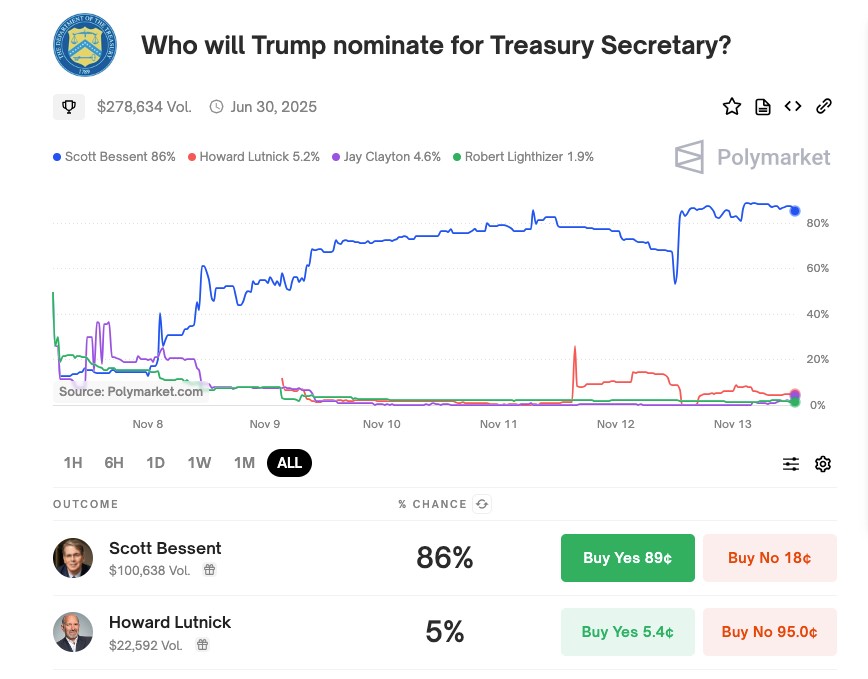The width and height of the screenshot is (868, 679).
Task: Open the chart filter sliders icon
Action: point(791,464)
